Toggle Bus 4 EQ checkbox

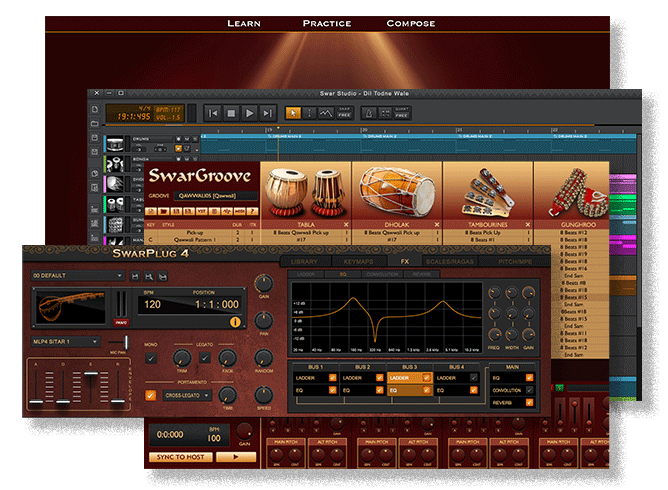click(x=473, y=390)
